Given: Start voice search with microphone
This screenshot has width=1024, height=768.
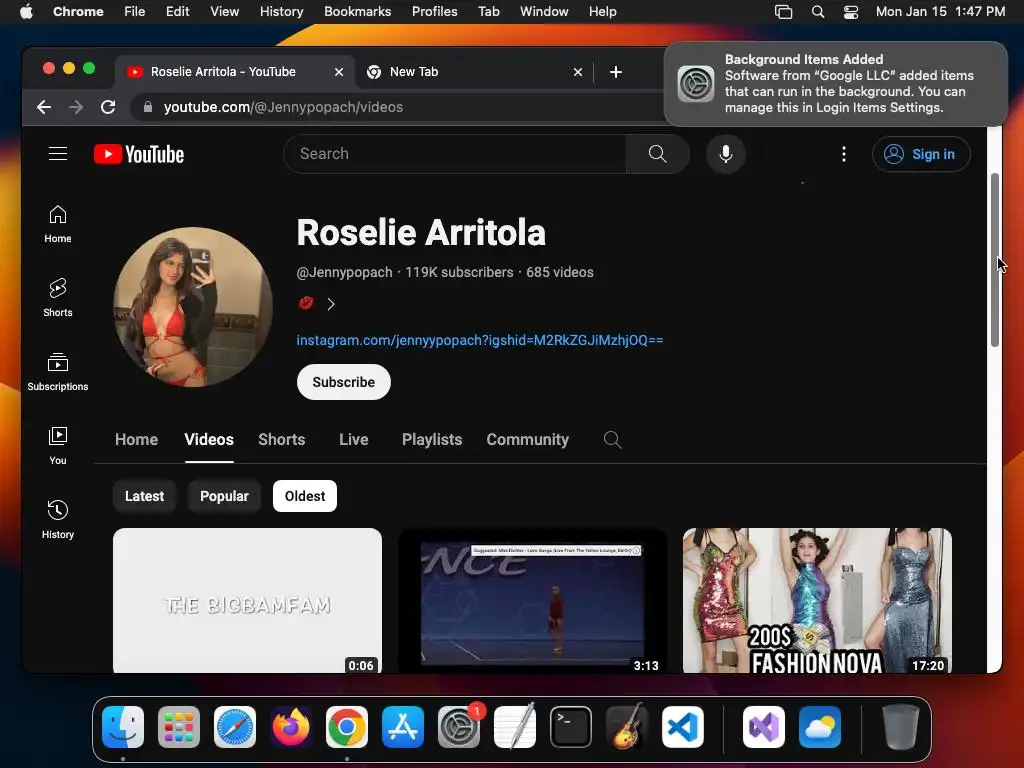Looking at the screenshot, I should coord(726,154).
